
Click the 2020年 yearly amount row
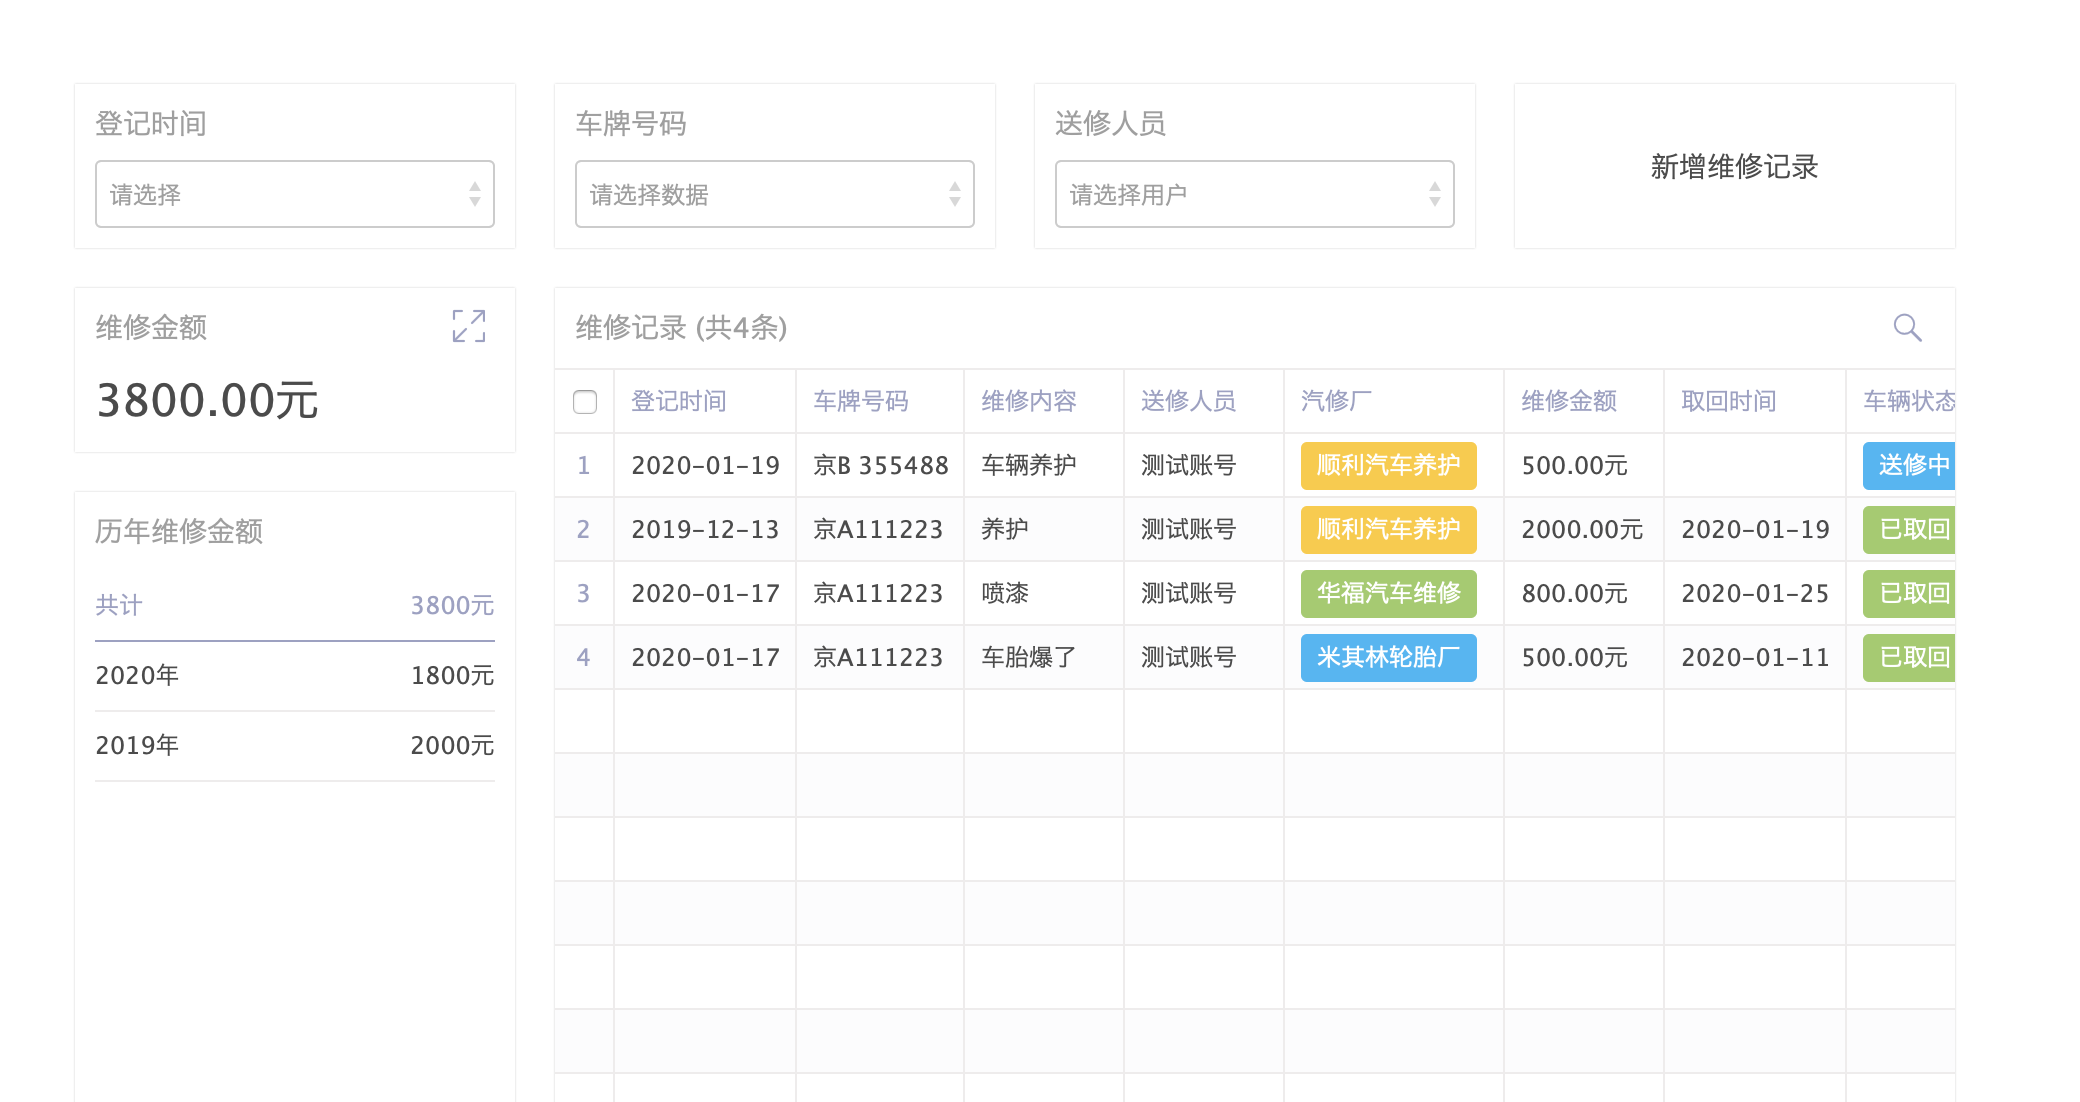295,675
